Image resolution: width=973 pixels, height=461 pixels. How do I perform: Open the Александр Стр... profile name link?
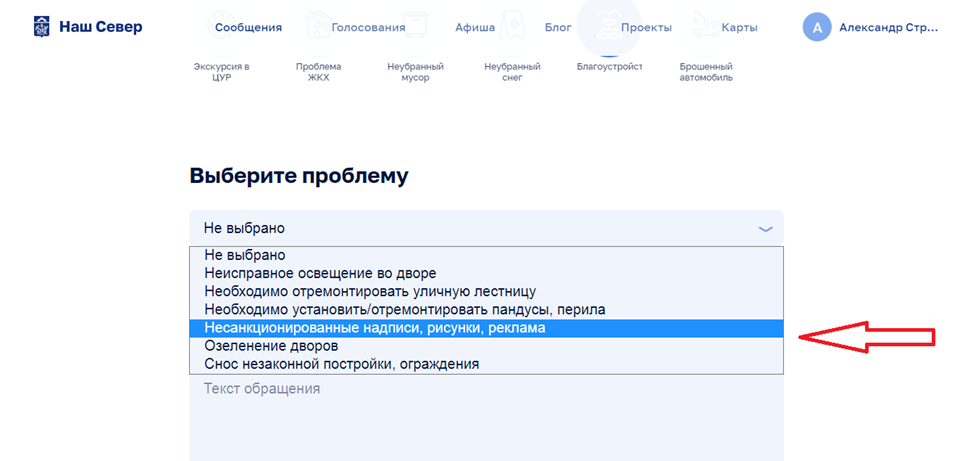pos(888,27)
